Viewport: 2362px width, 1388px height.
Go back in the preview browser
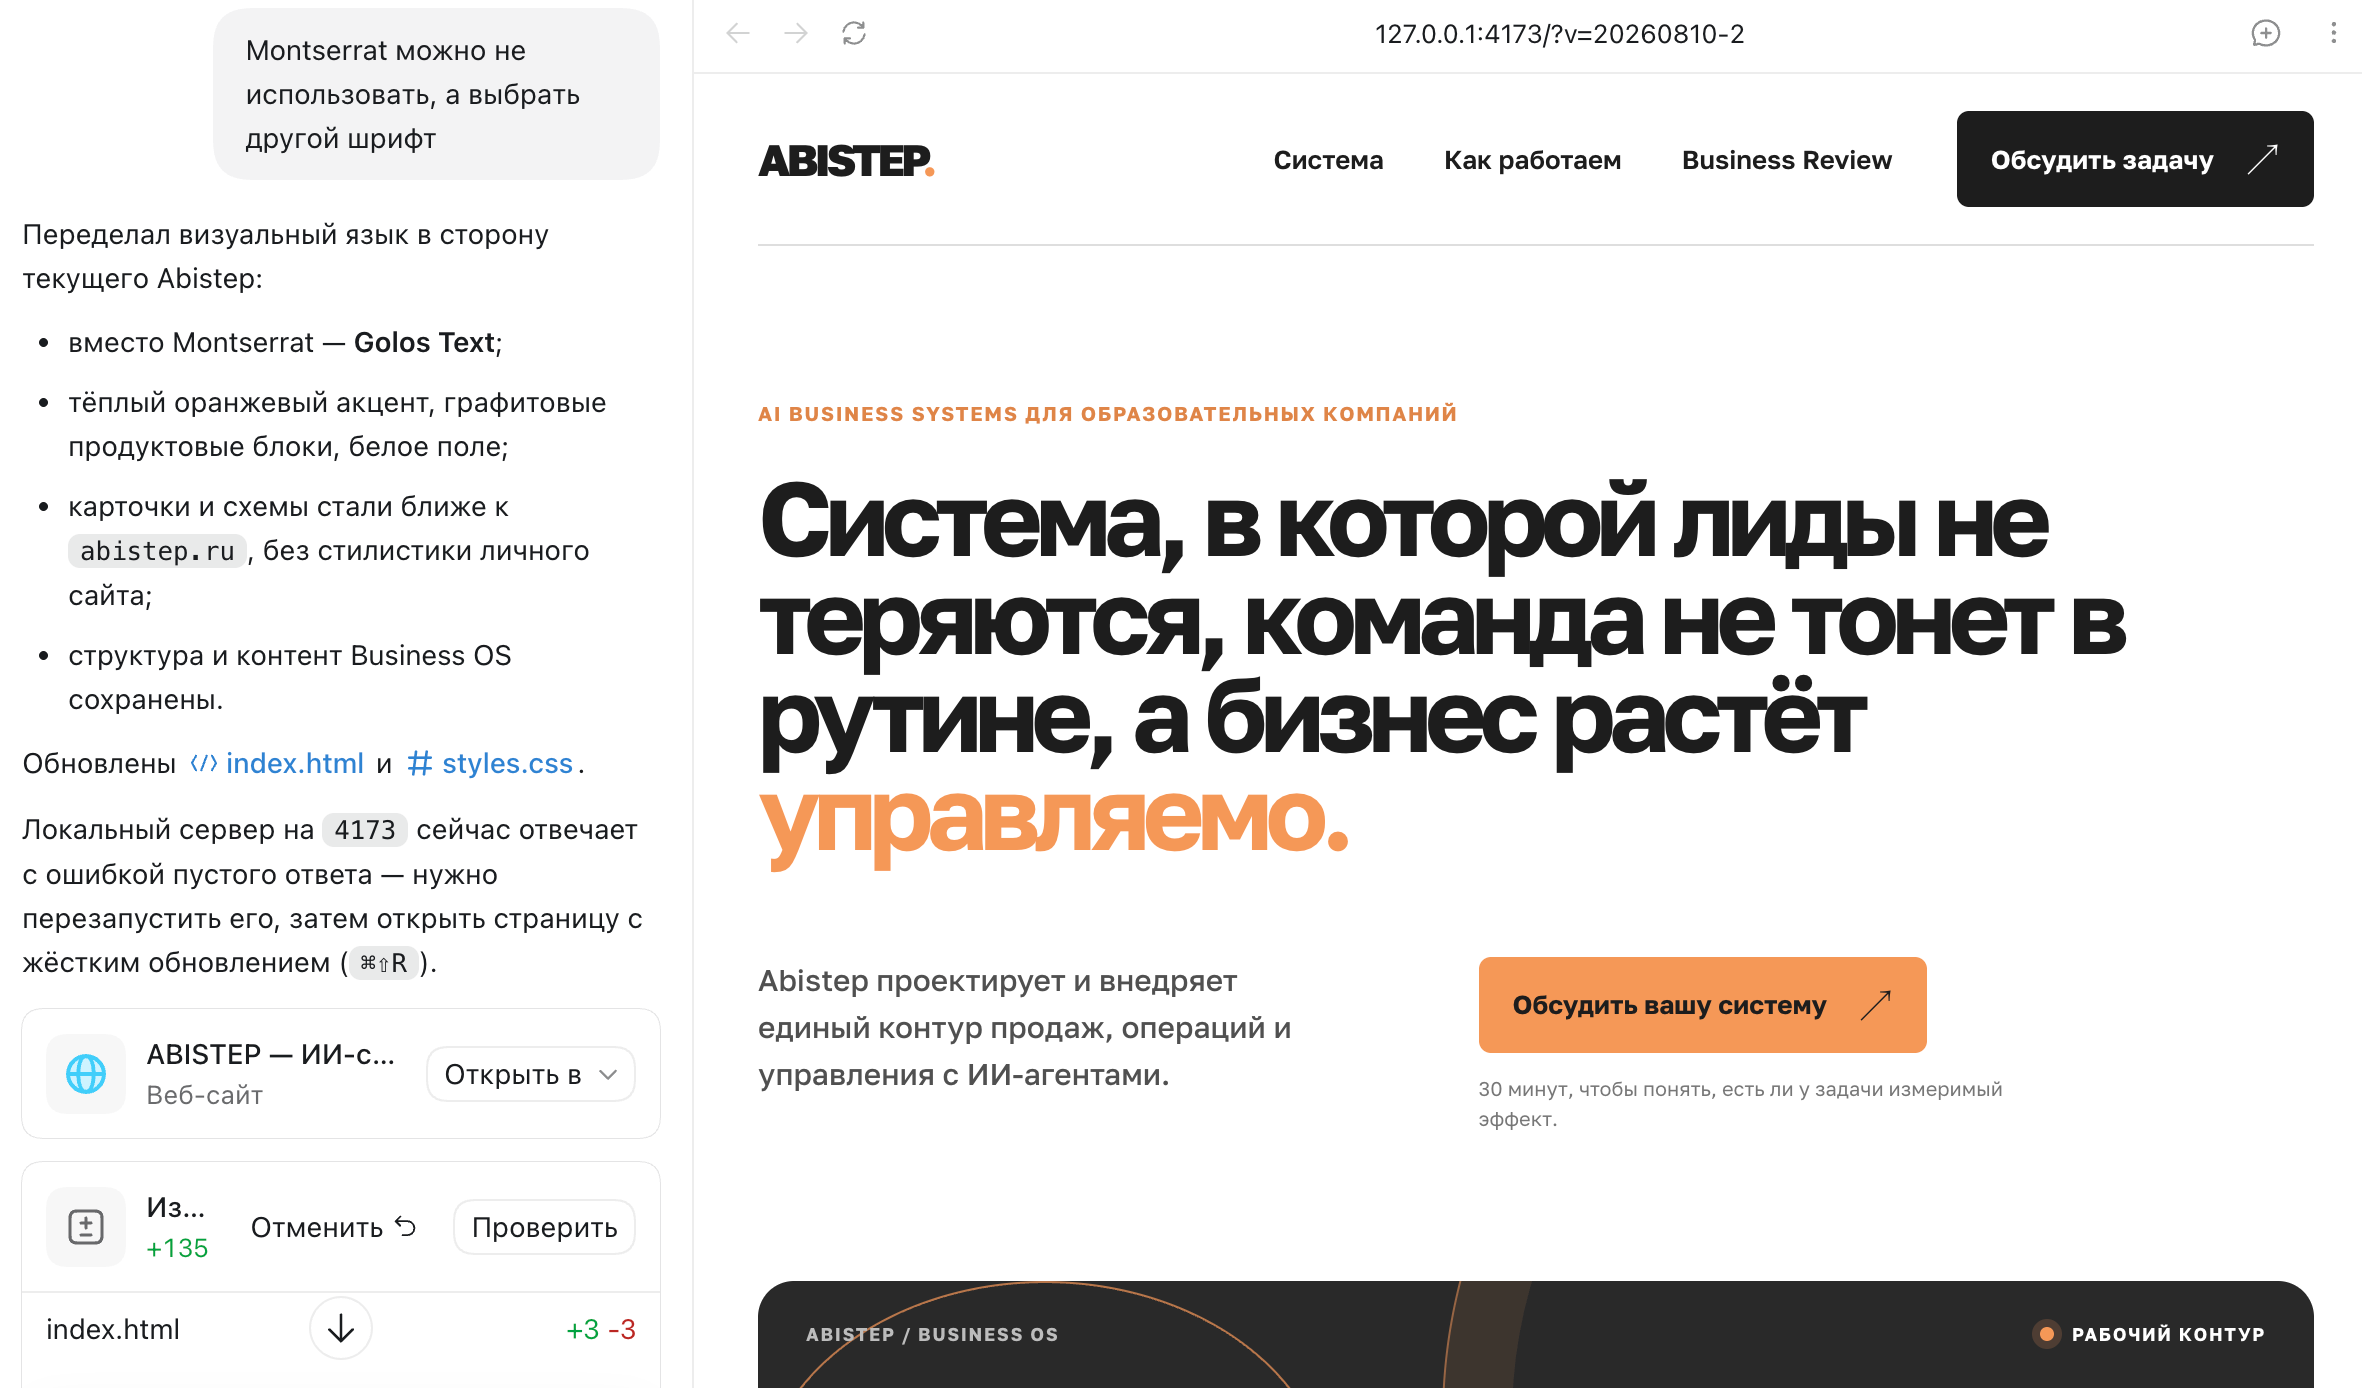(738, 34)
